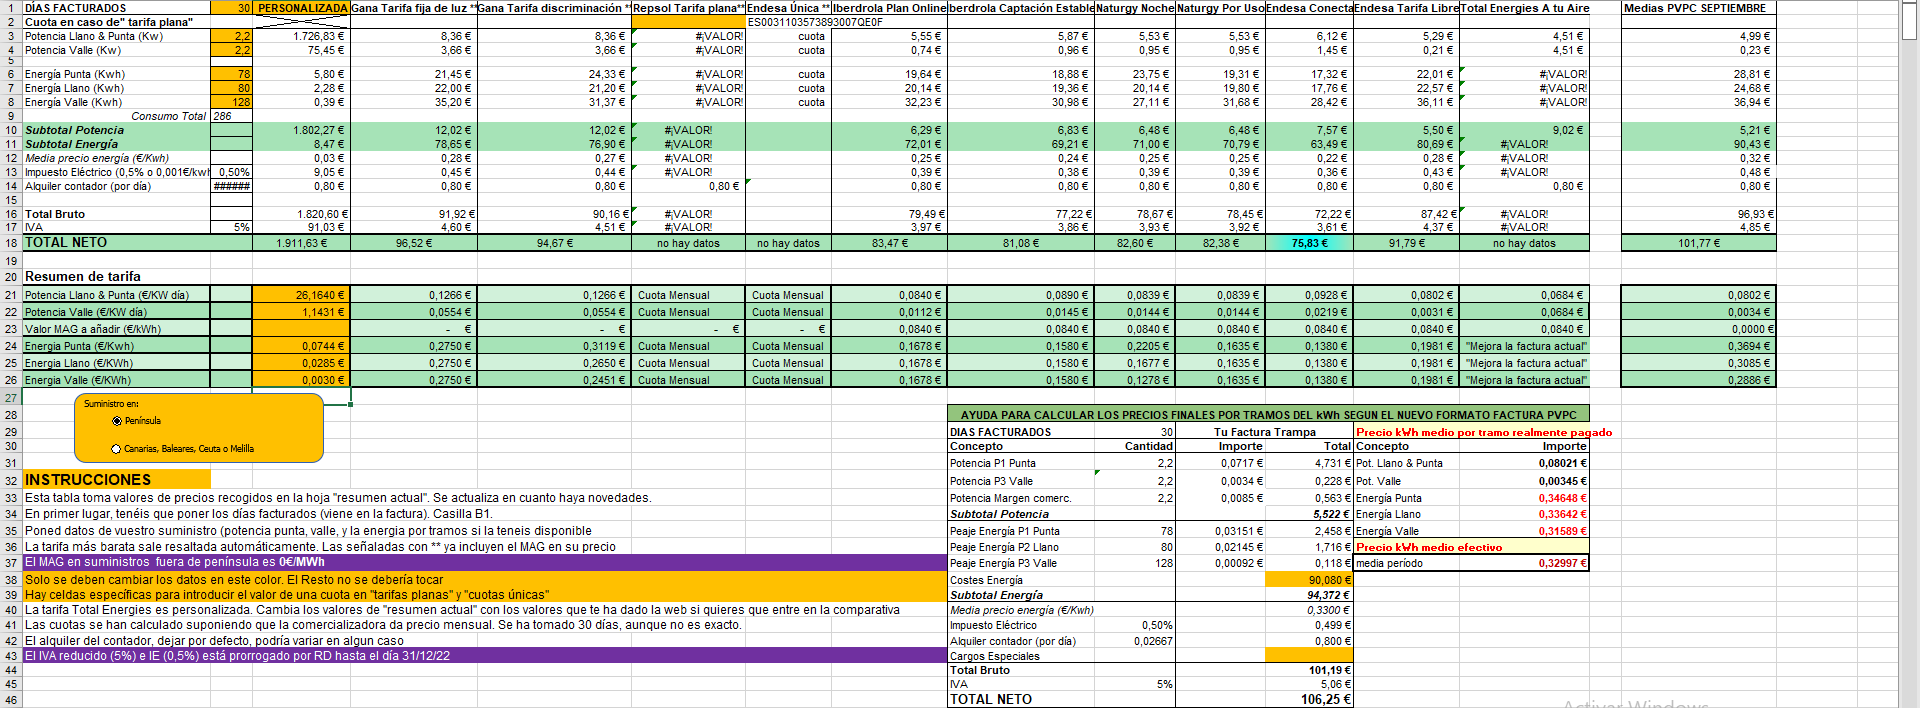
Task: Click the AYUDA PARA CALCULAR LOS PRECIOS header
Action: (1268, 415)
